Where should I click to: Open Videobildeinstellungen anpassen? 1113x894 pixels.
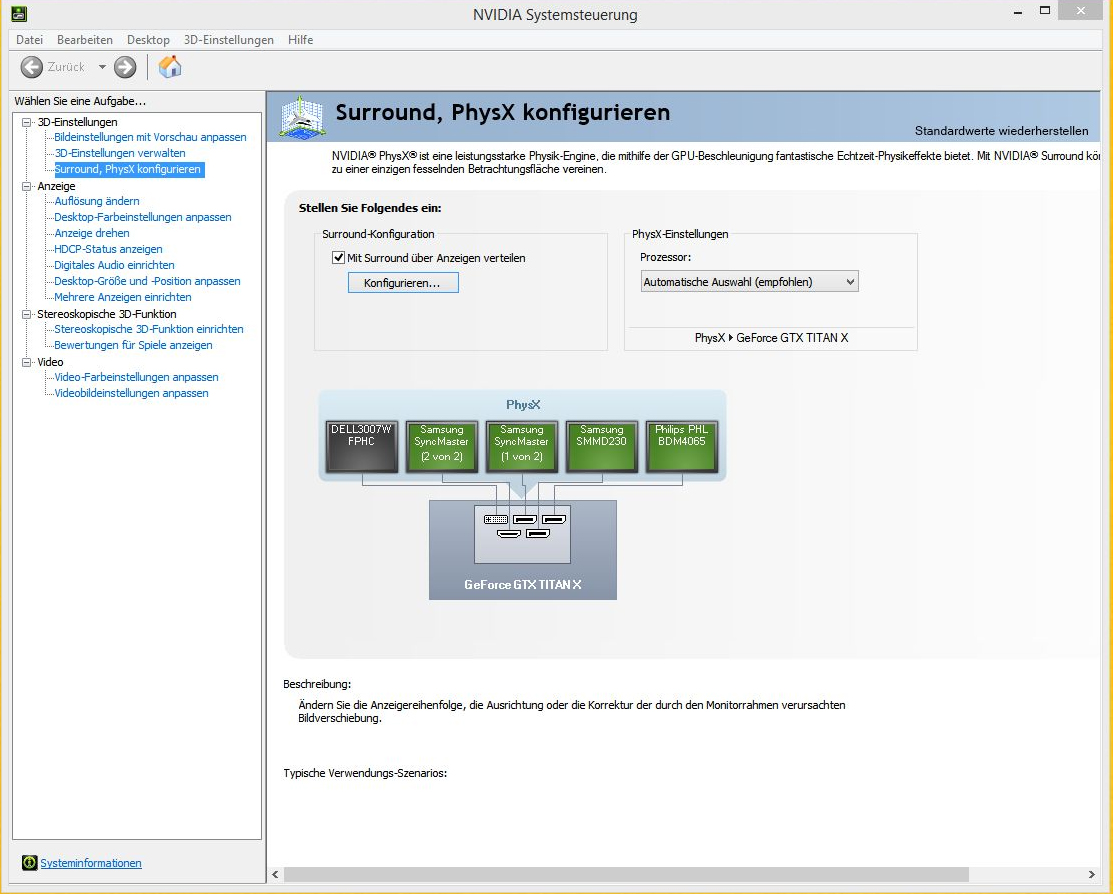click(131, 393)
